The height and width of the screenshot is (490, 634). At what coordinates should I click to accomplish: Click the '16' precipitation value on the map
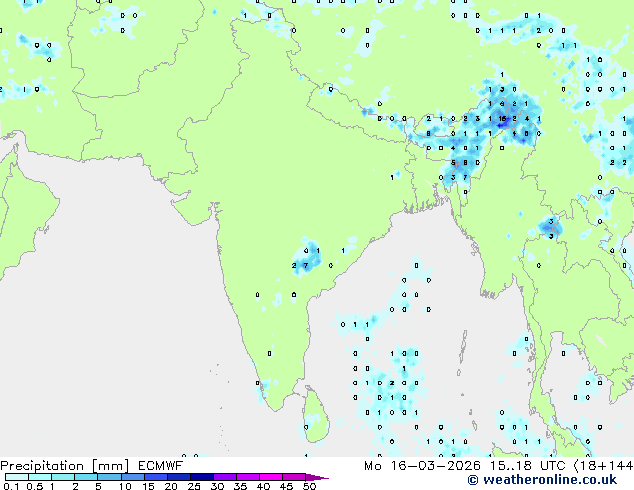[x=502, y=118]
